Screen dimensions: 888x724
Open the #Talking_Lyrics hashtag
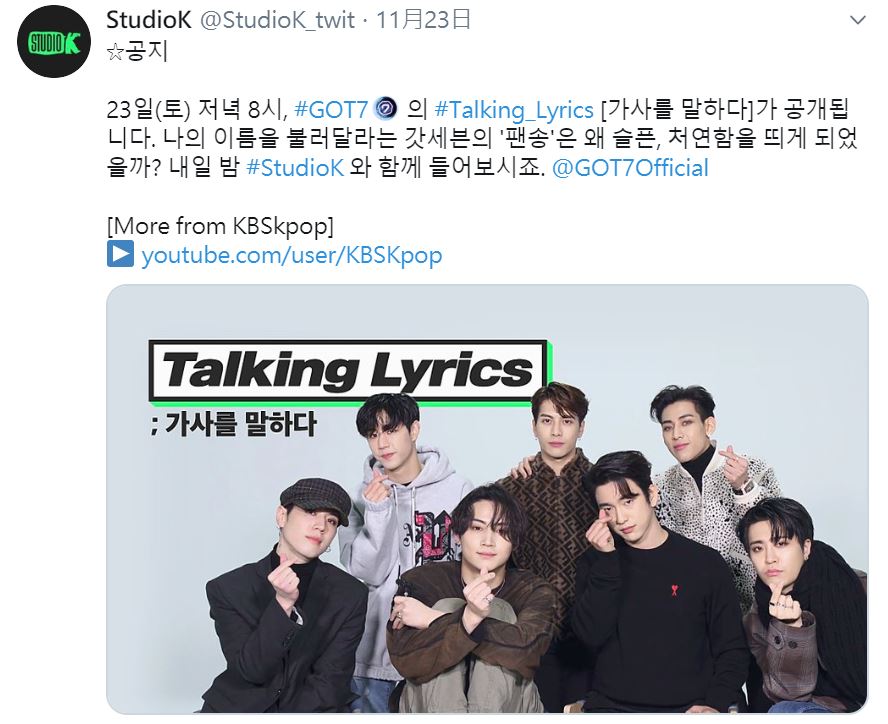(x=514, y=110)
